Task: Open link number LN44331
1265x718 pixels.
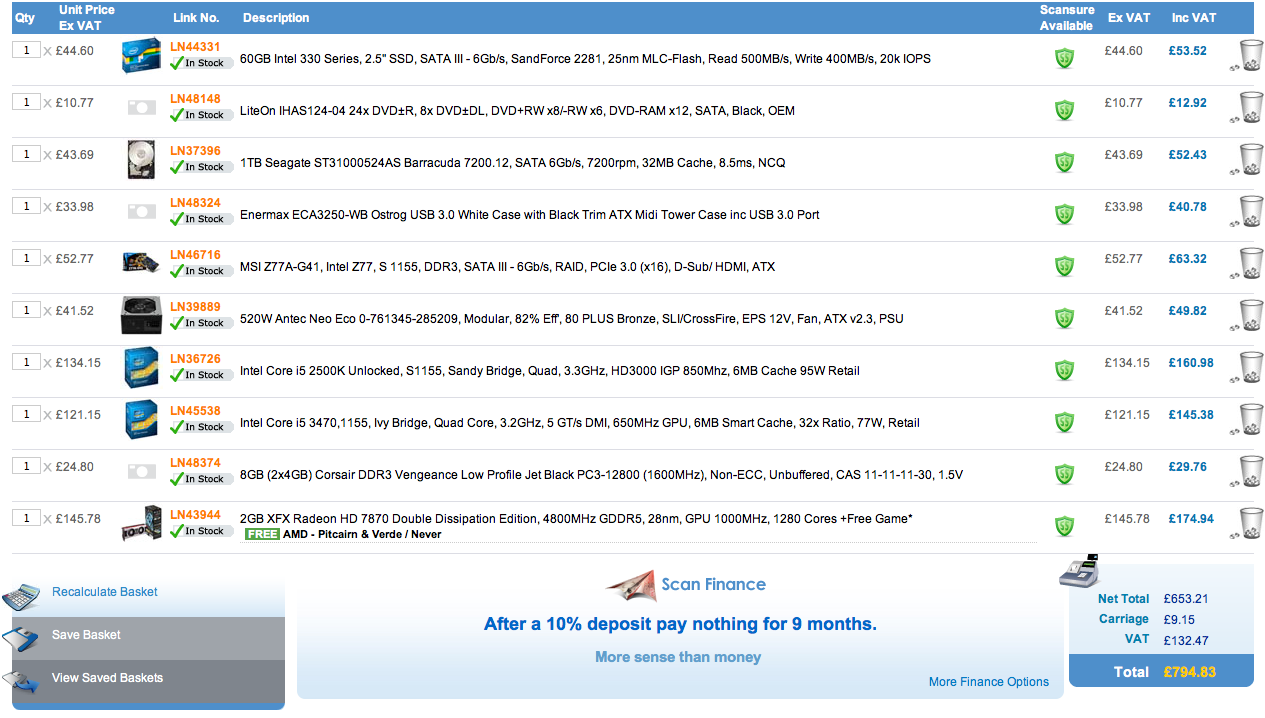Action: [195, 47]
